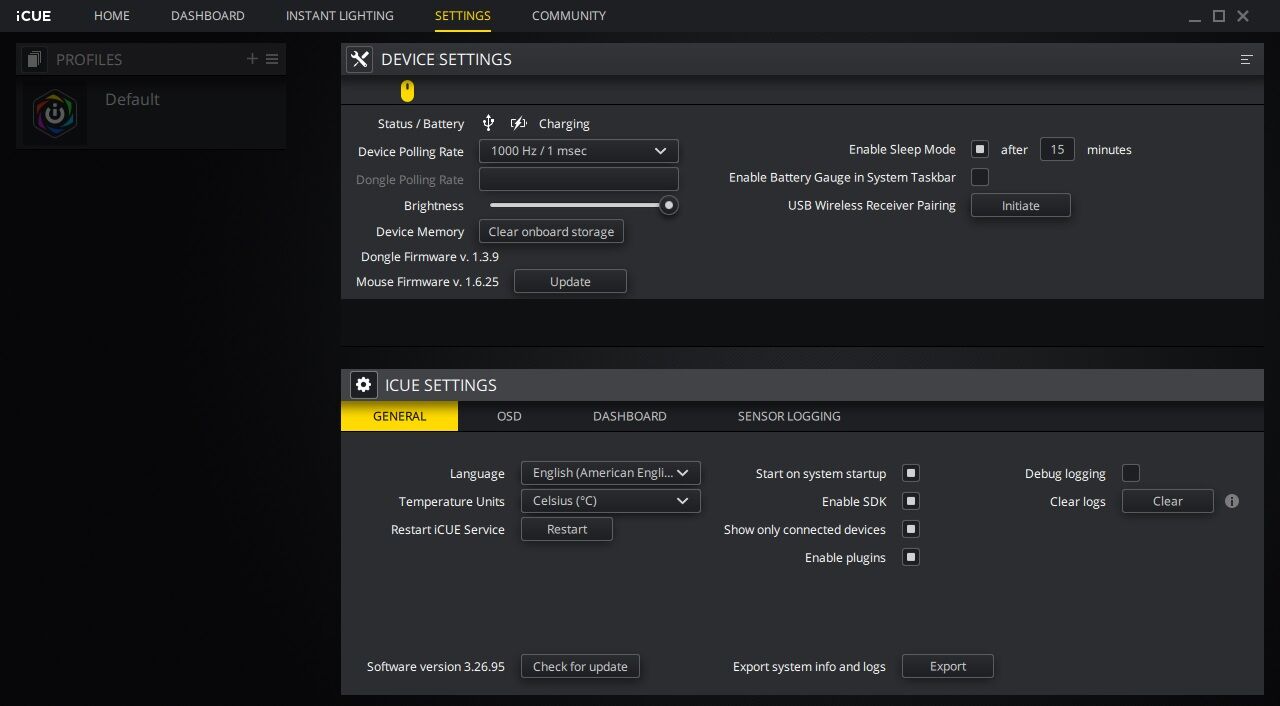The image size is (1280, 706).
Task: Click the iCUE Settings gear icon
Action: coord(364,385)
